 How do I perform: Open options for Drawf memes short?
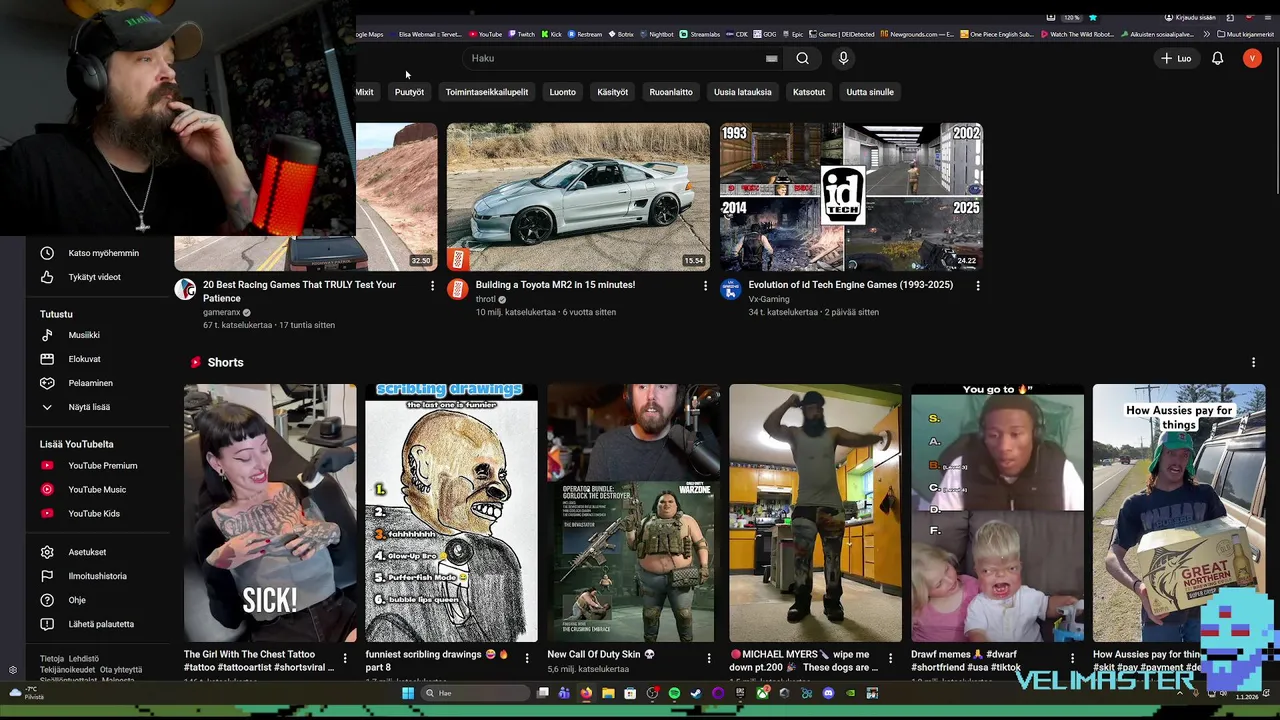pyautogui.click(x=1072, y=658)
